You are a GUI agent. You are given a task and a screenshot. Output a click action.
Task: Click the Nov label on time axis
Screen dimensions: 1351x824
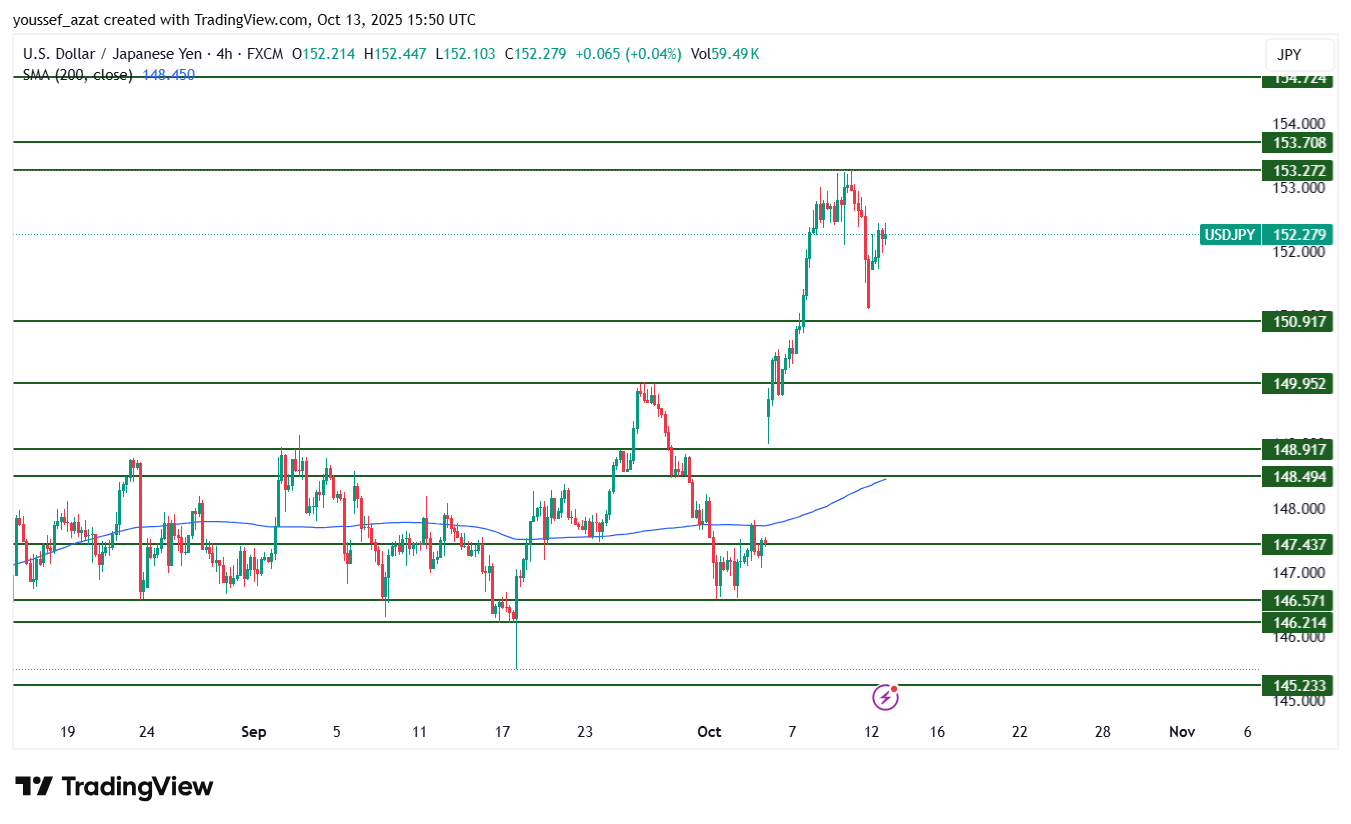tap(1182, 732)
